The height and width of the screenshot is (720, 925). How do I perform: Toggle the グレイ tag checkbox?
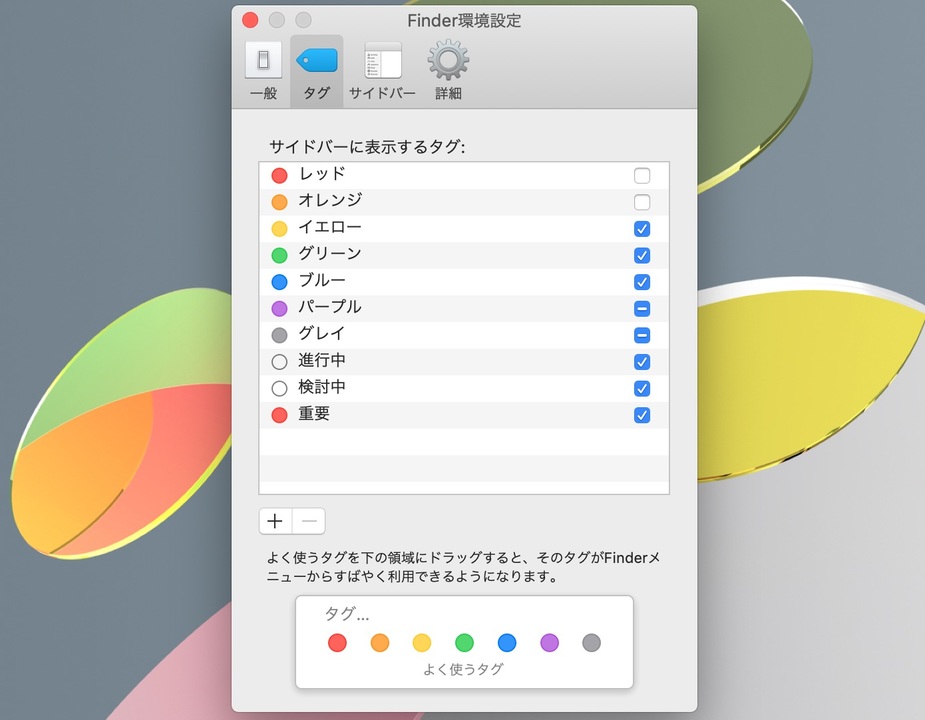pos(642,335)
